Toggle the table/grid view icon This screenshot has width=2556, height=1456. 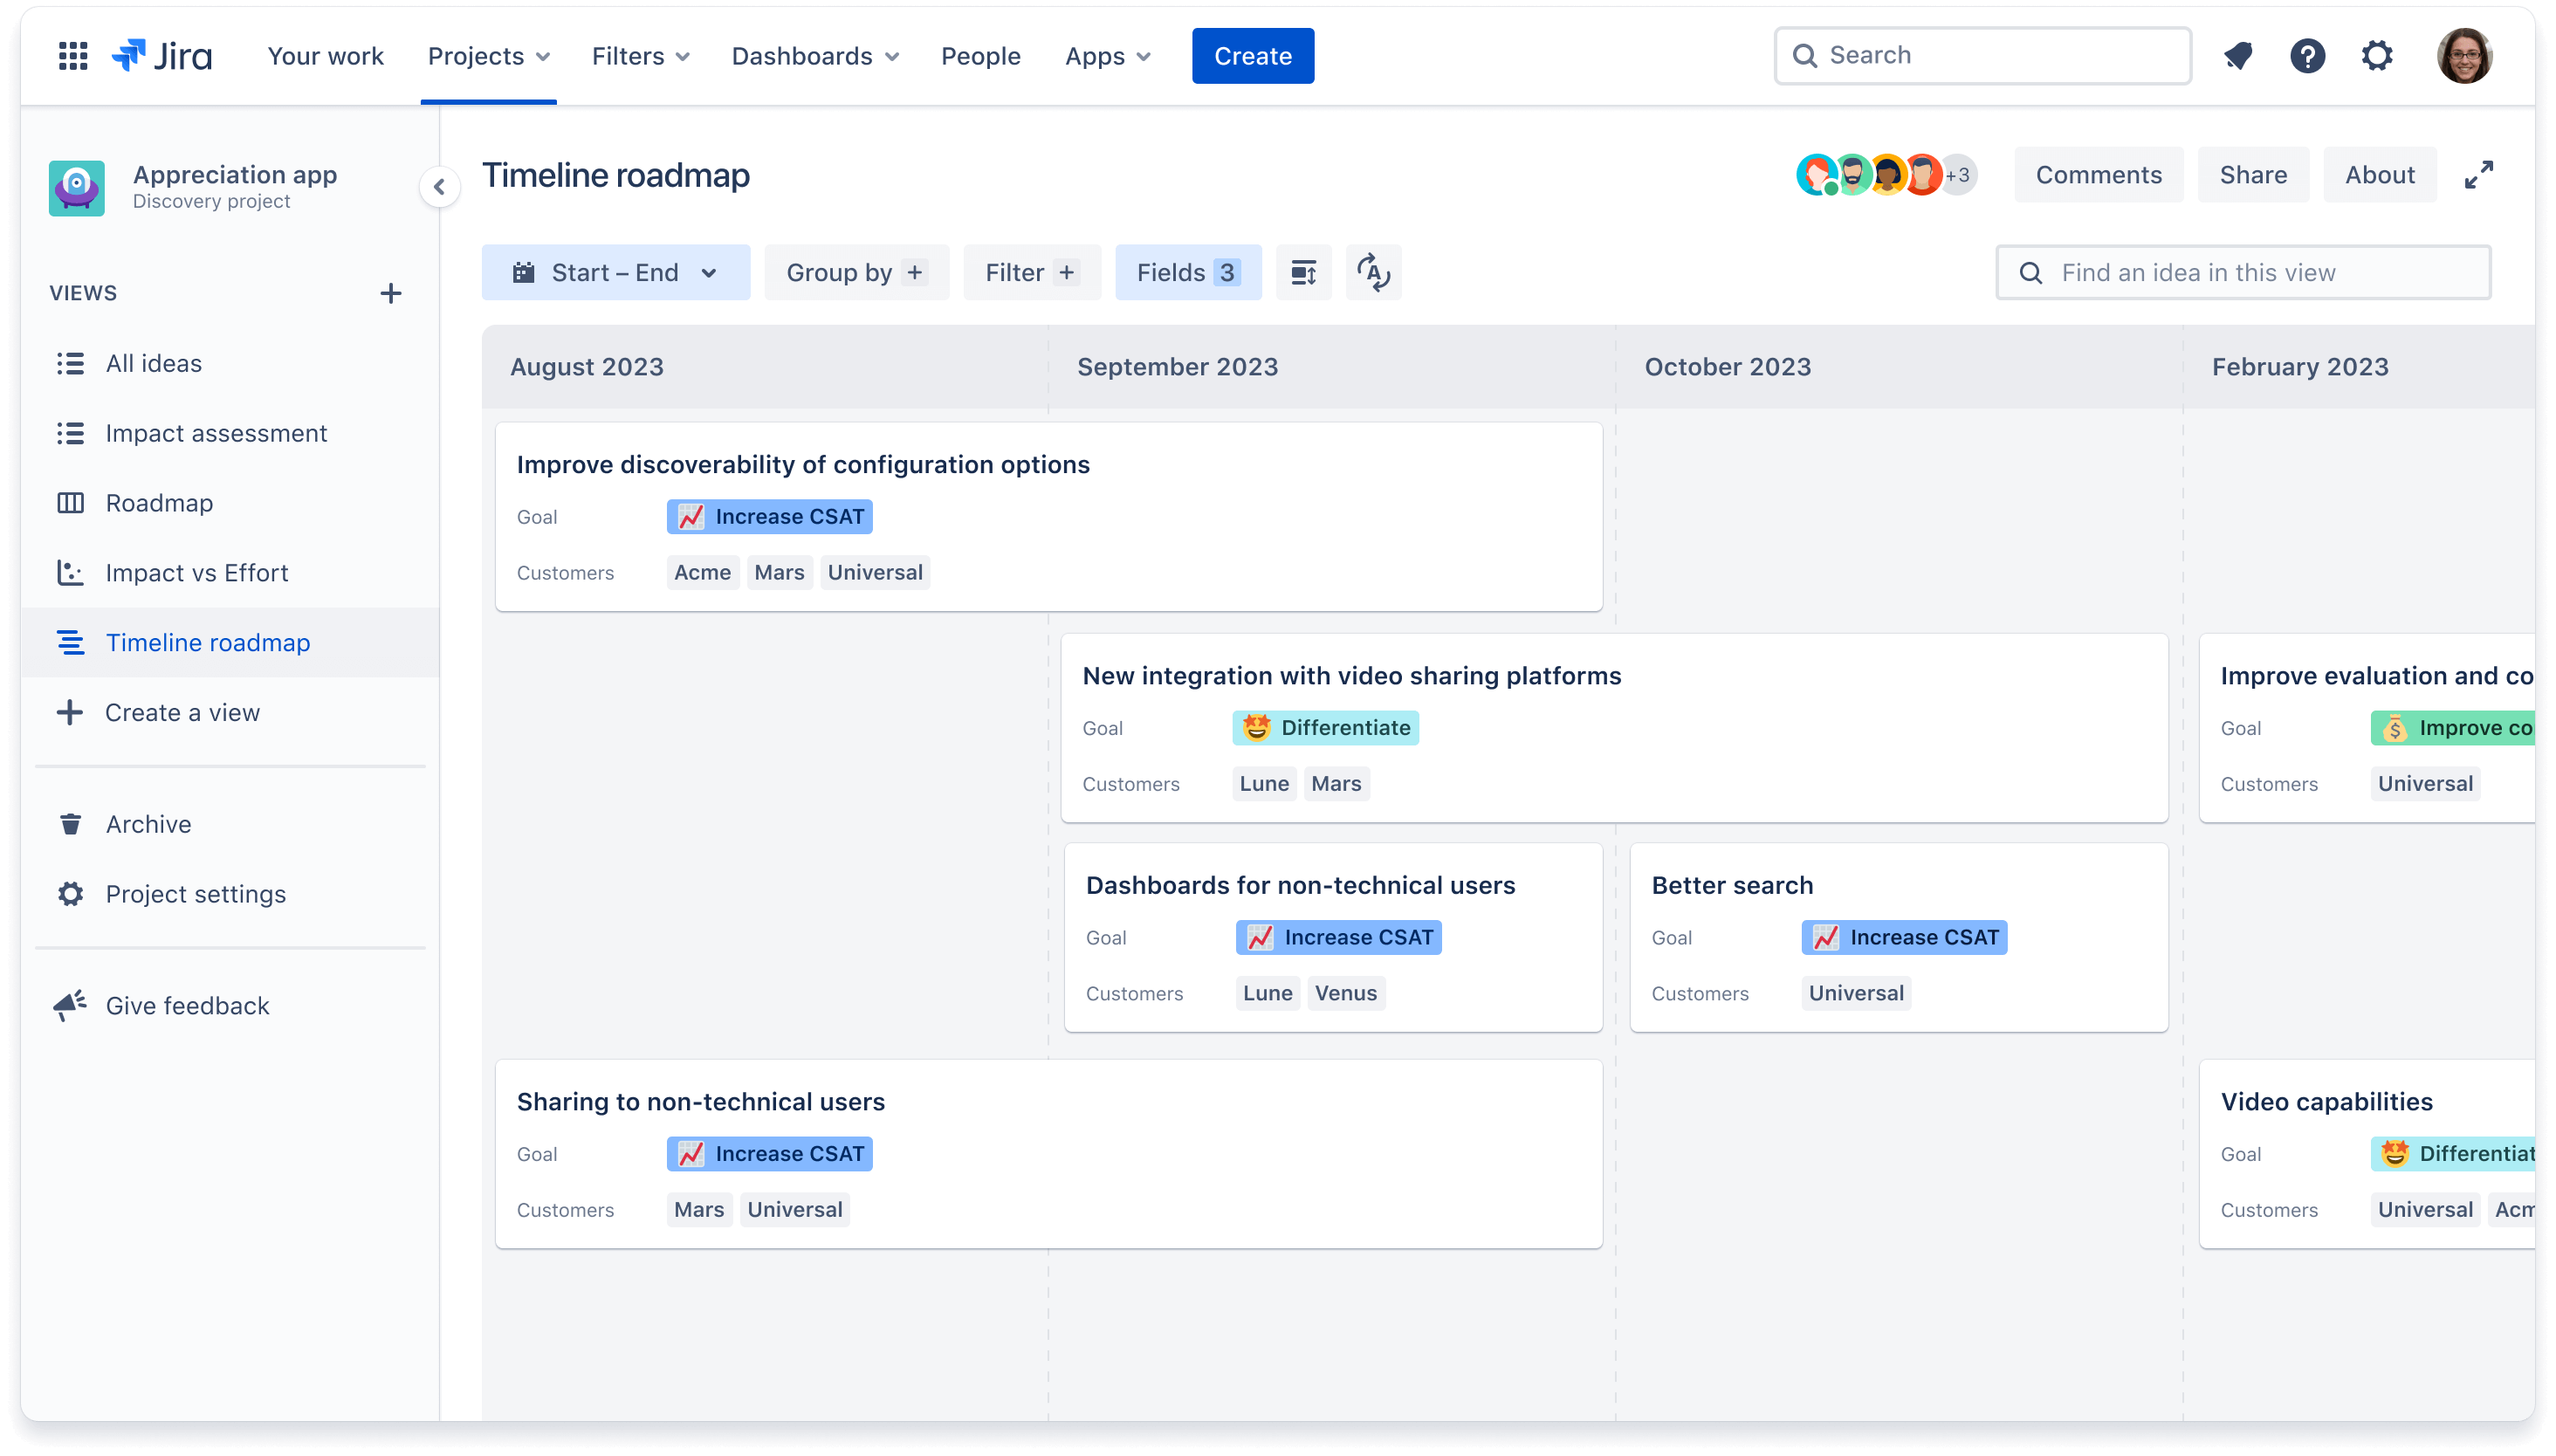coord(1302,272)
